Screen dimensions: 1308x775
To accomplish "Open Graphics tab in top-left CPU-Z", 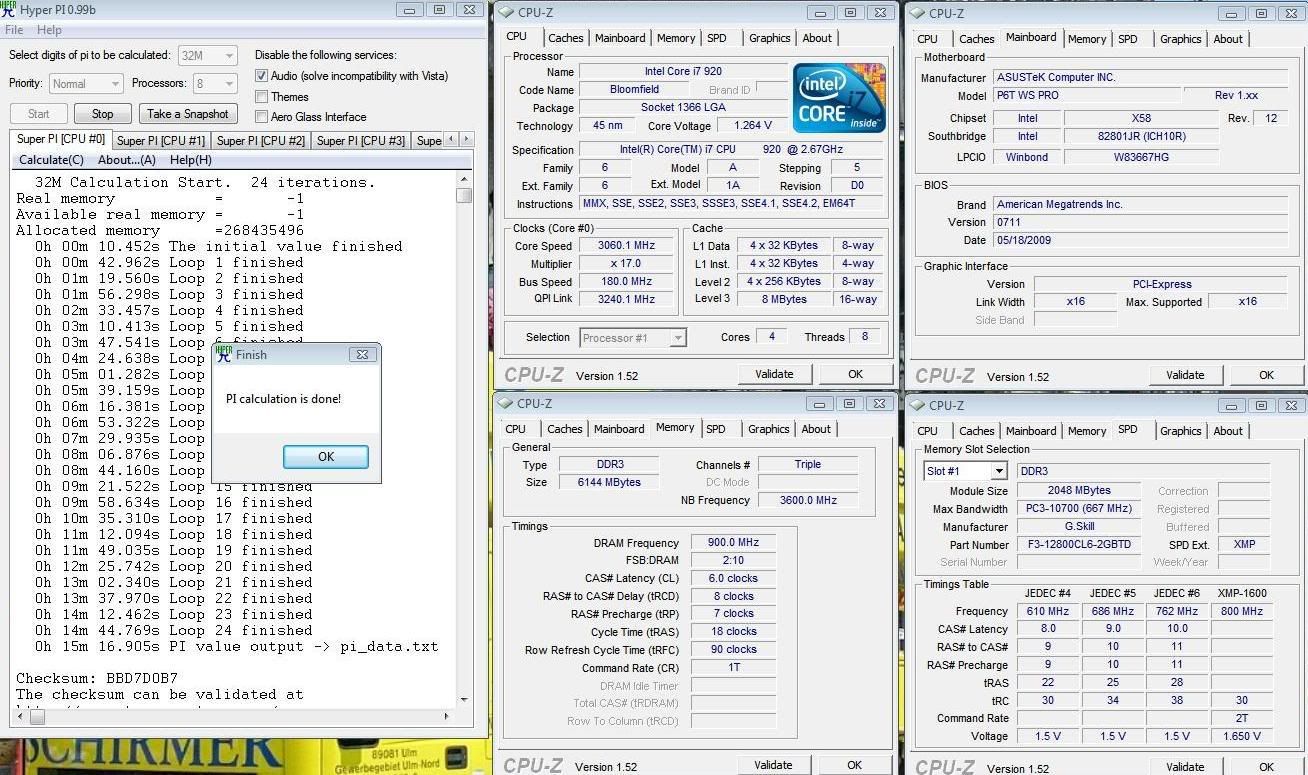I will click(770, 38).
